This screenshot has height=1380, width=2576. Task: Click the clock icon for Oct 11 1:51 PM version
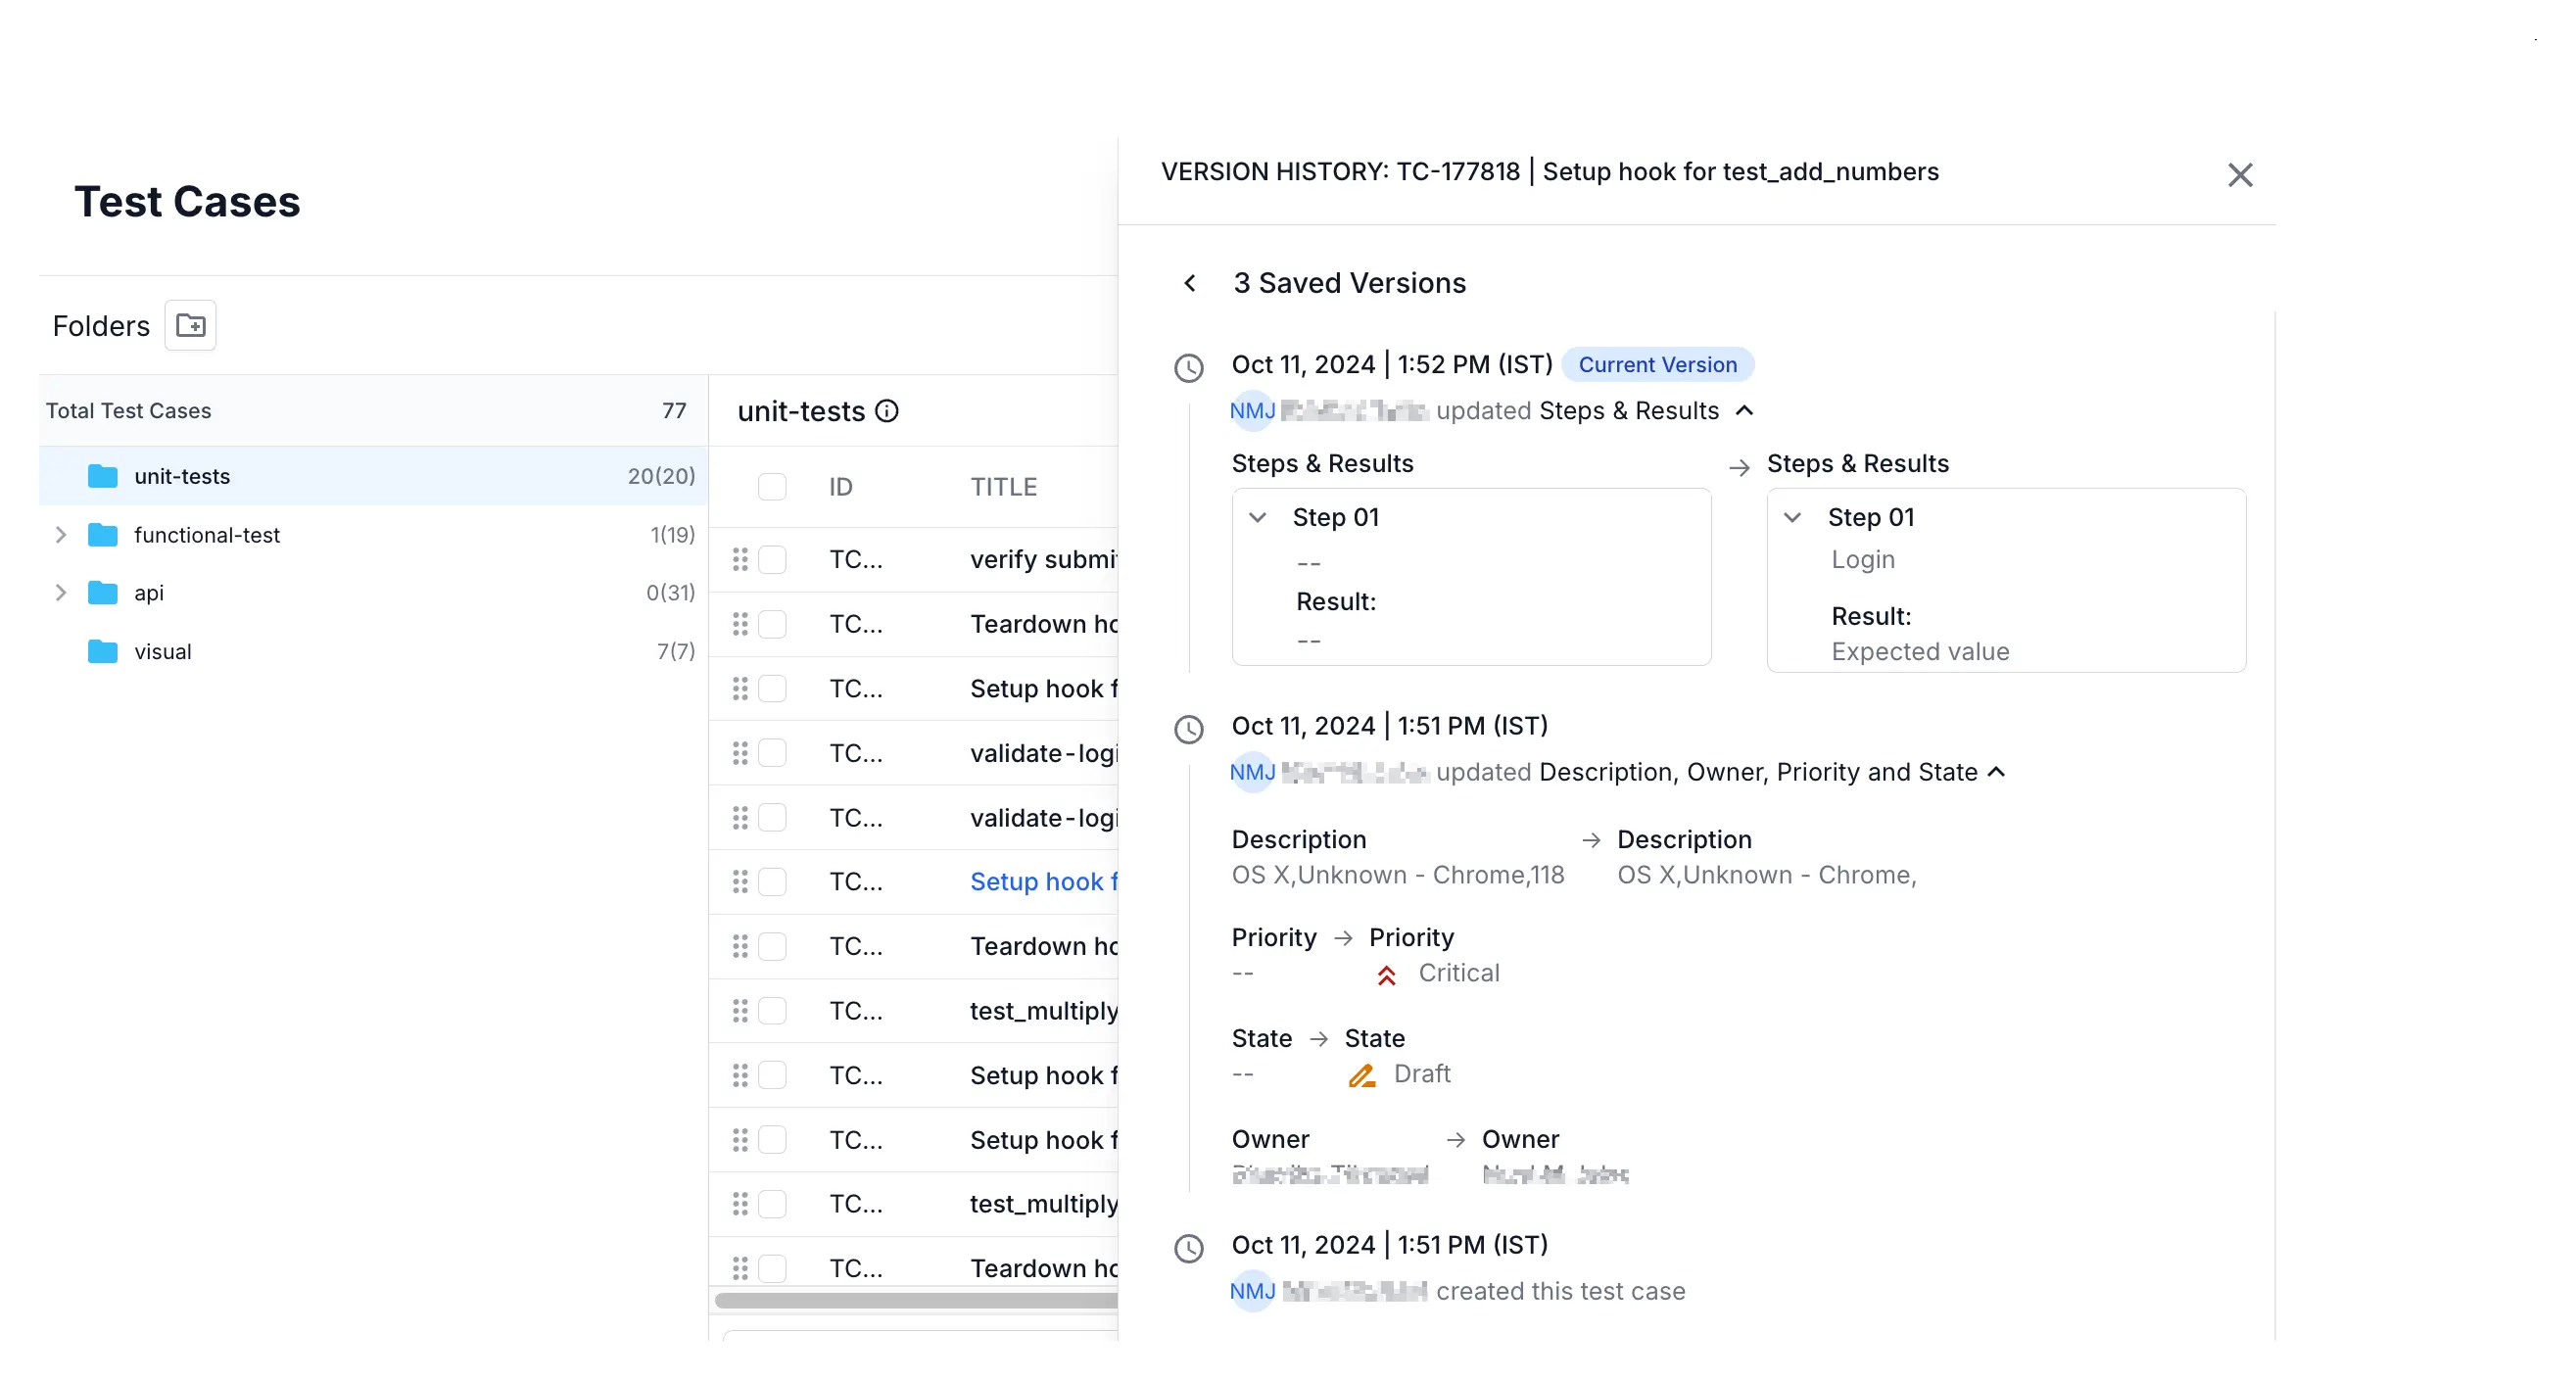click(x=1187, y=728)
